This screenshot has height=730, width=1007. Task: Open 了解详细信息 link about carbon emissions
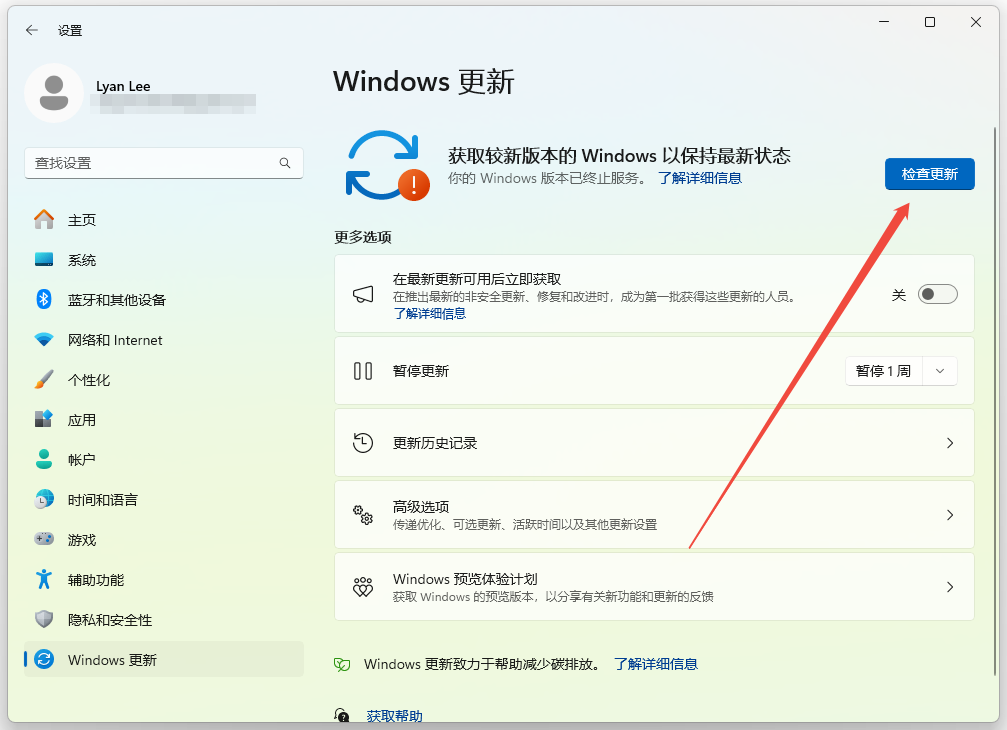tap(656, 664)
